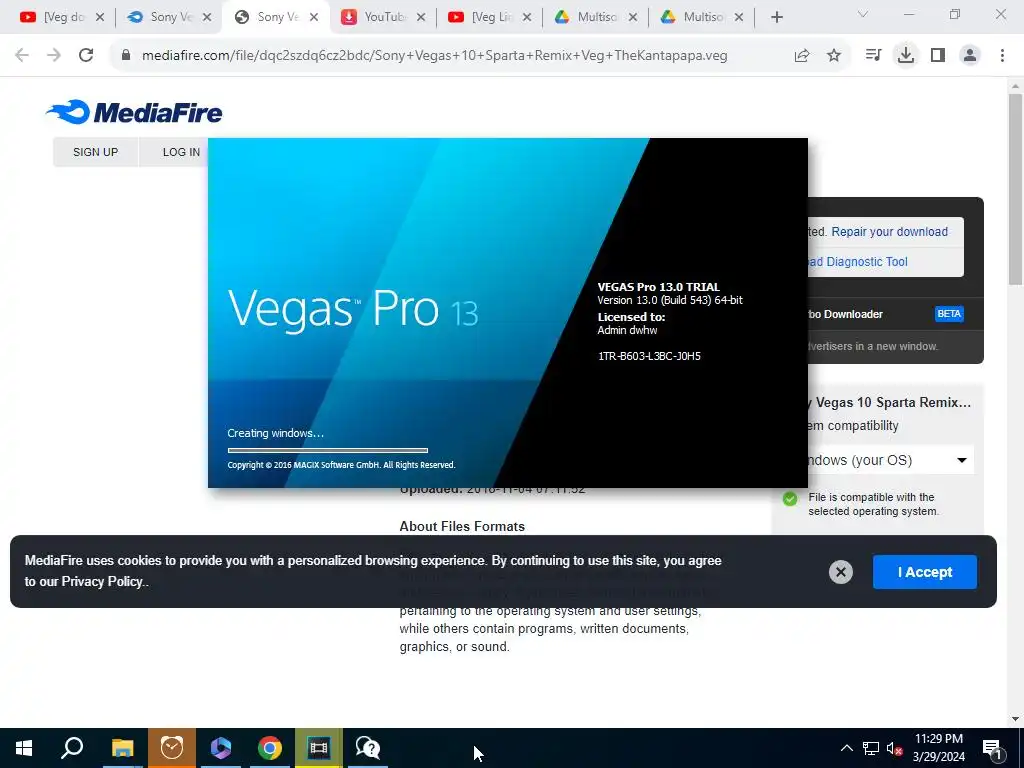Open the Chrome profile avatar
Image resolution: width=1024 pixels, height=768 pixels.
[970, 56]
